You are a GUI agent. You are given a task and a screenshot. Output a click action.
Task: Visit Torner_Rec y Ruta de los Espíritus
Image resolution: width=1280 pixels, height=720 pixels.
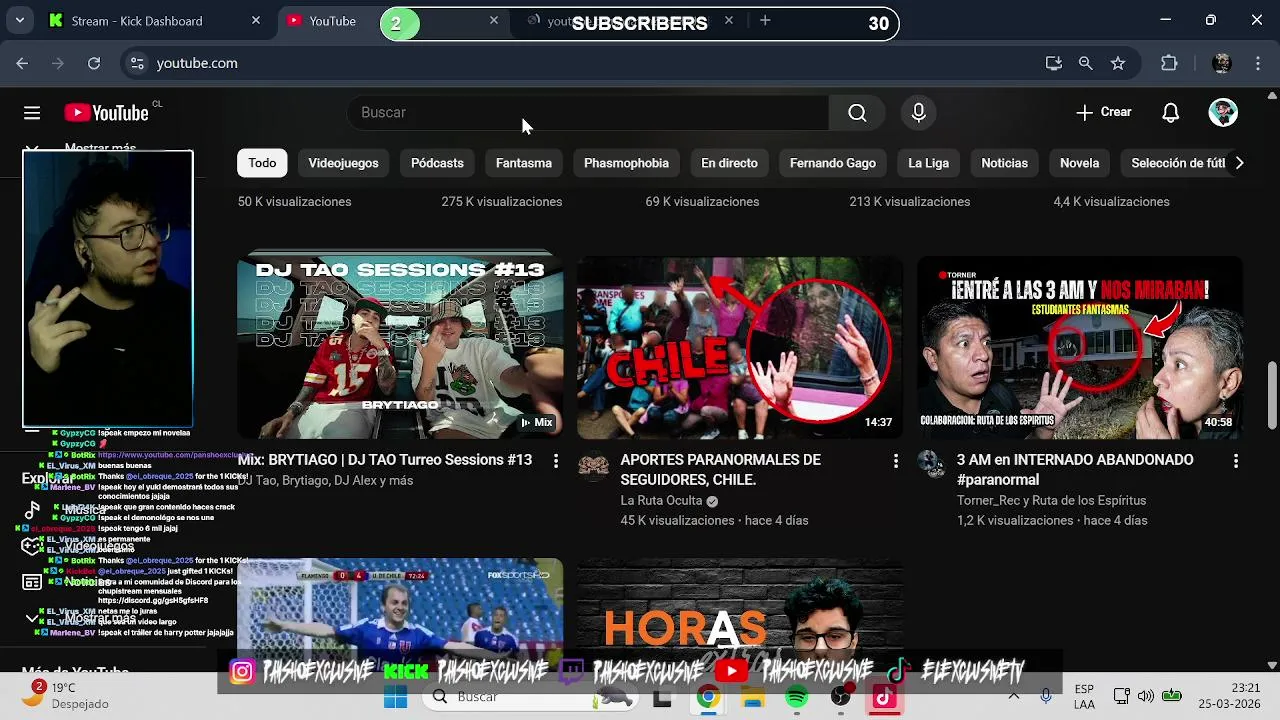(x=1051, y=501)
